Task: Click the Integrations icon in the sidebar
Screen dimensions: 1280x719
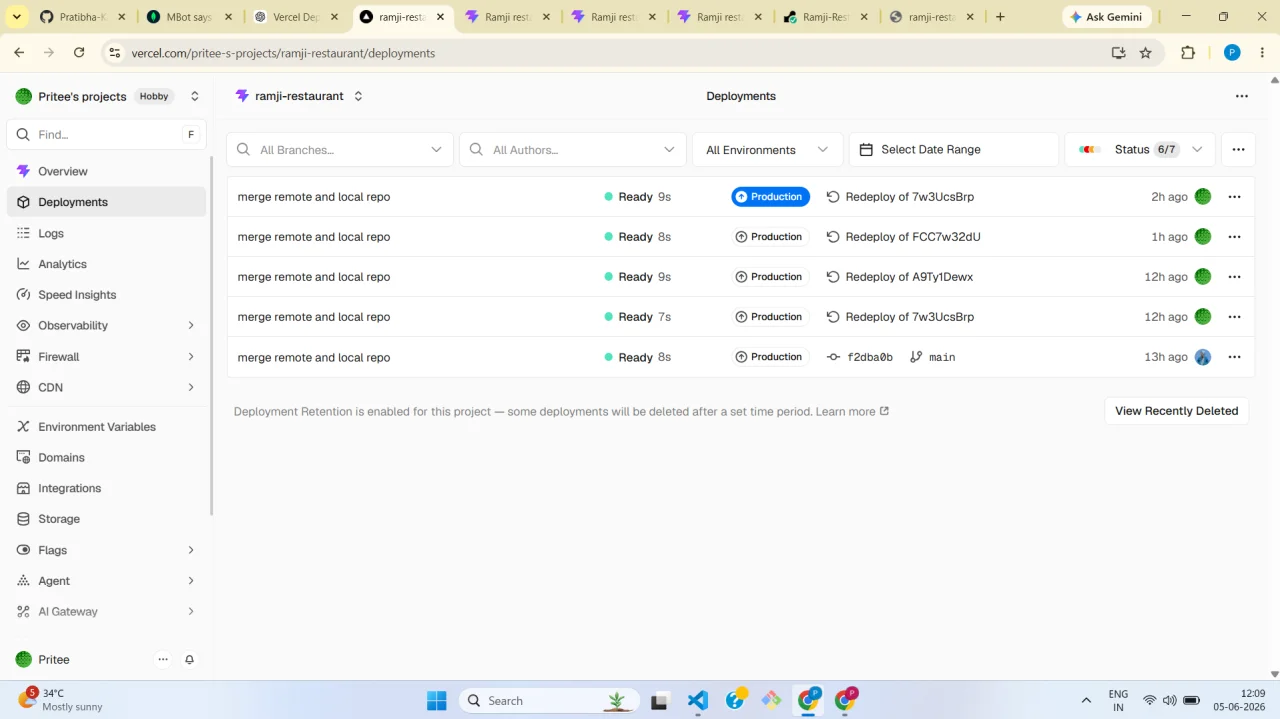Action: [x=24, y=488]
